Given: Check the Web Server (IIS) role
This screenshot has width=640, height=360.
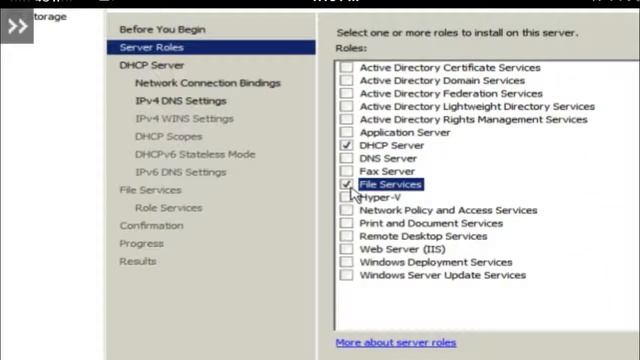Looking at the screenshot, I should [346, 249].
